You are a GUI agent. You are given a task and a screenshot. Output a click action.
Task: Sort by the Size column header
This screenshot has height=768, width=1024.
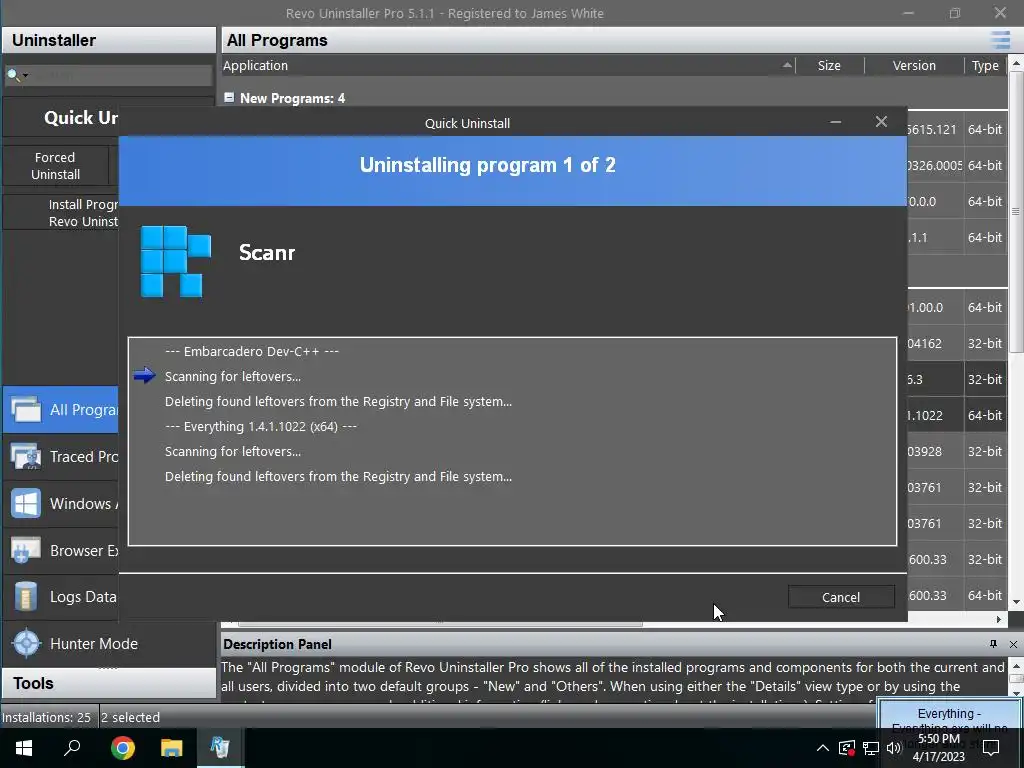829,65
